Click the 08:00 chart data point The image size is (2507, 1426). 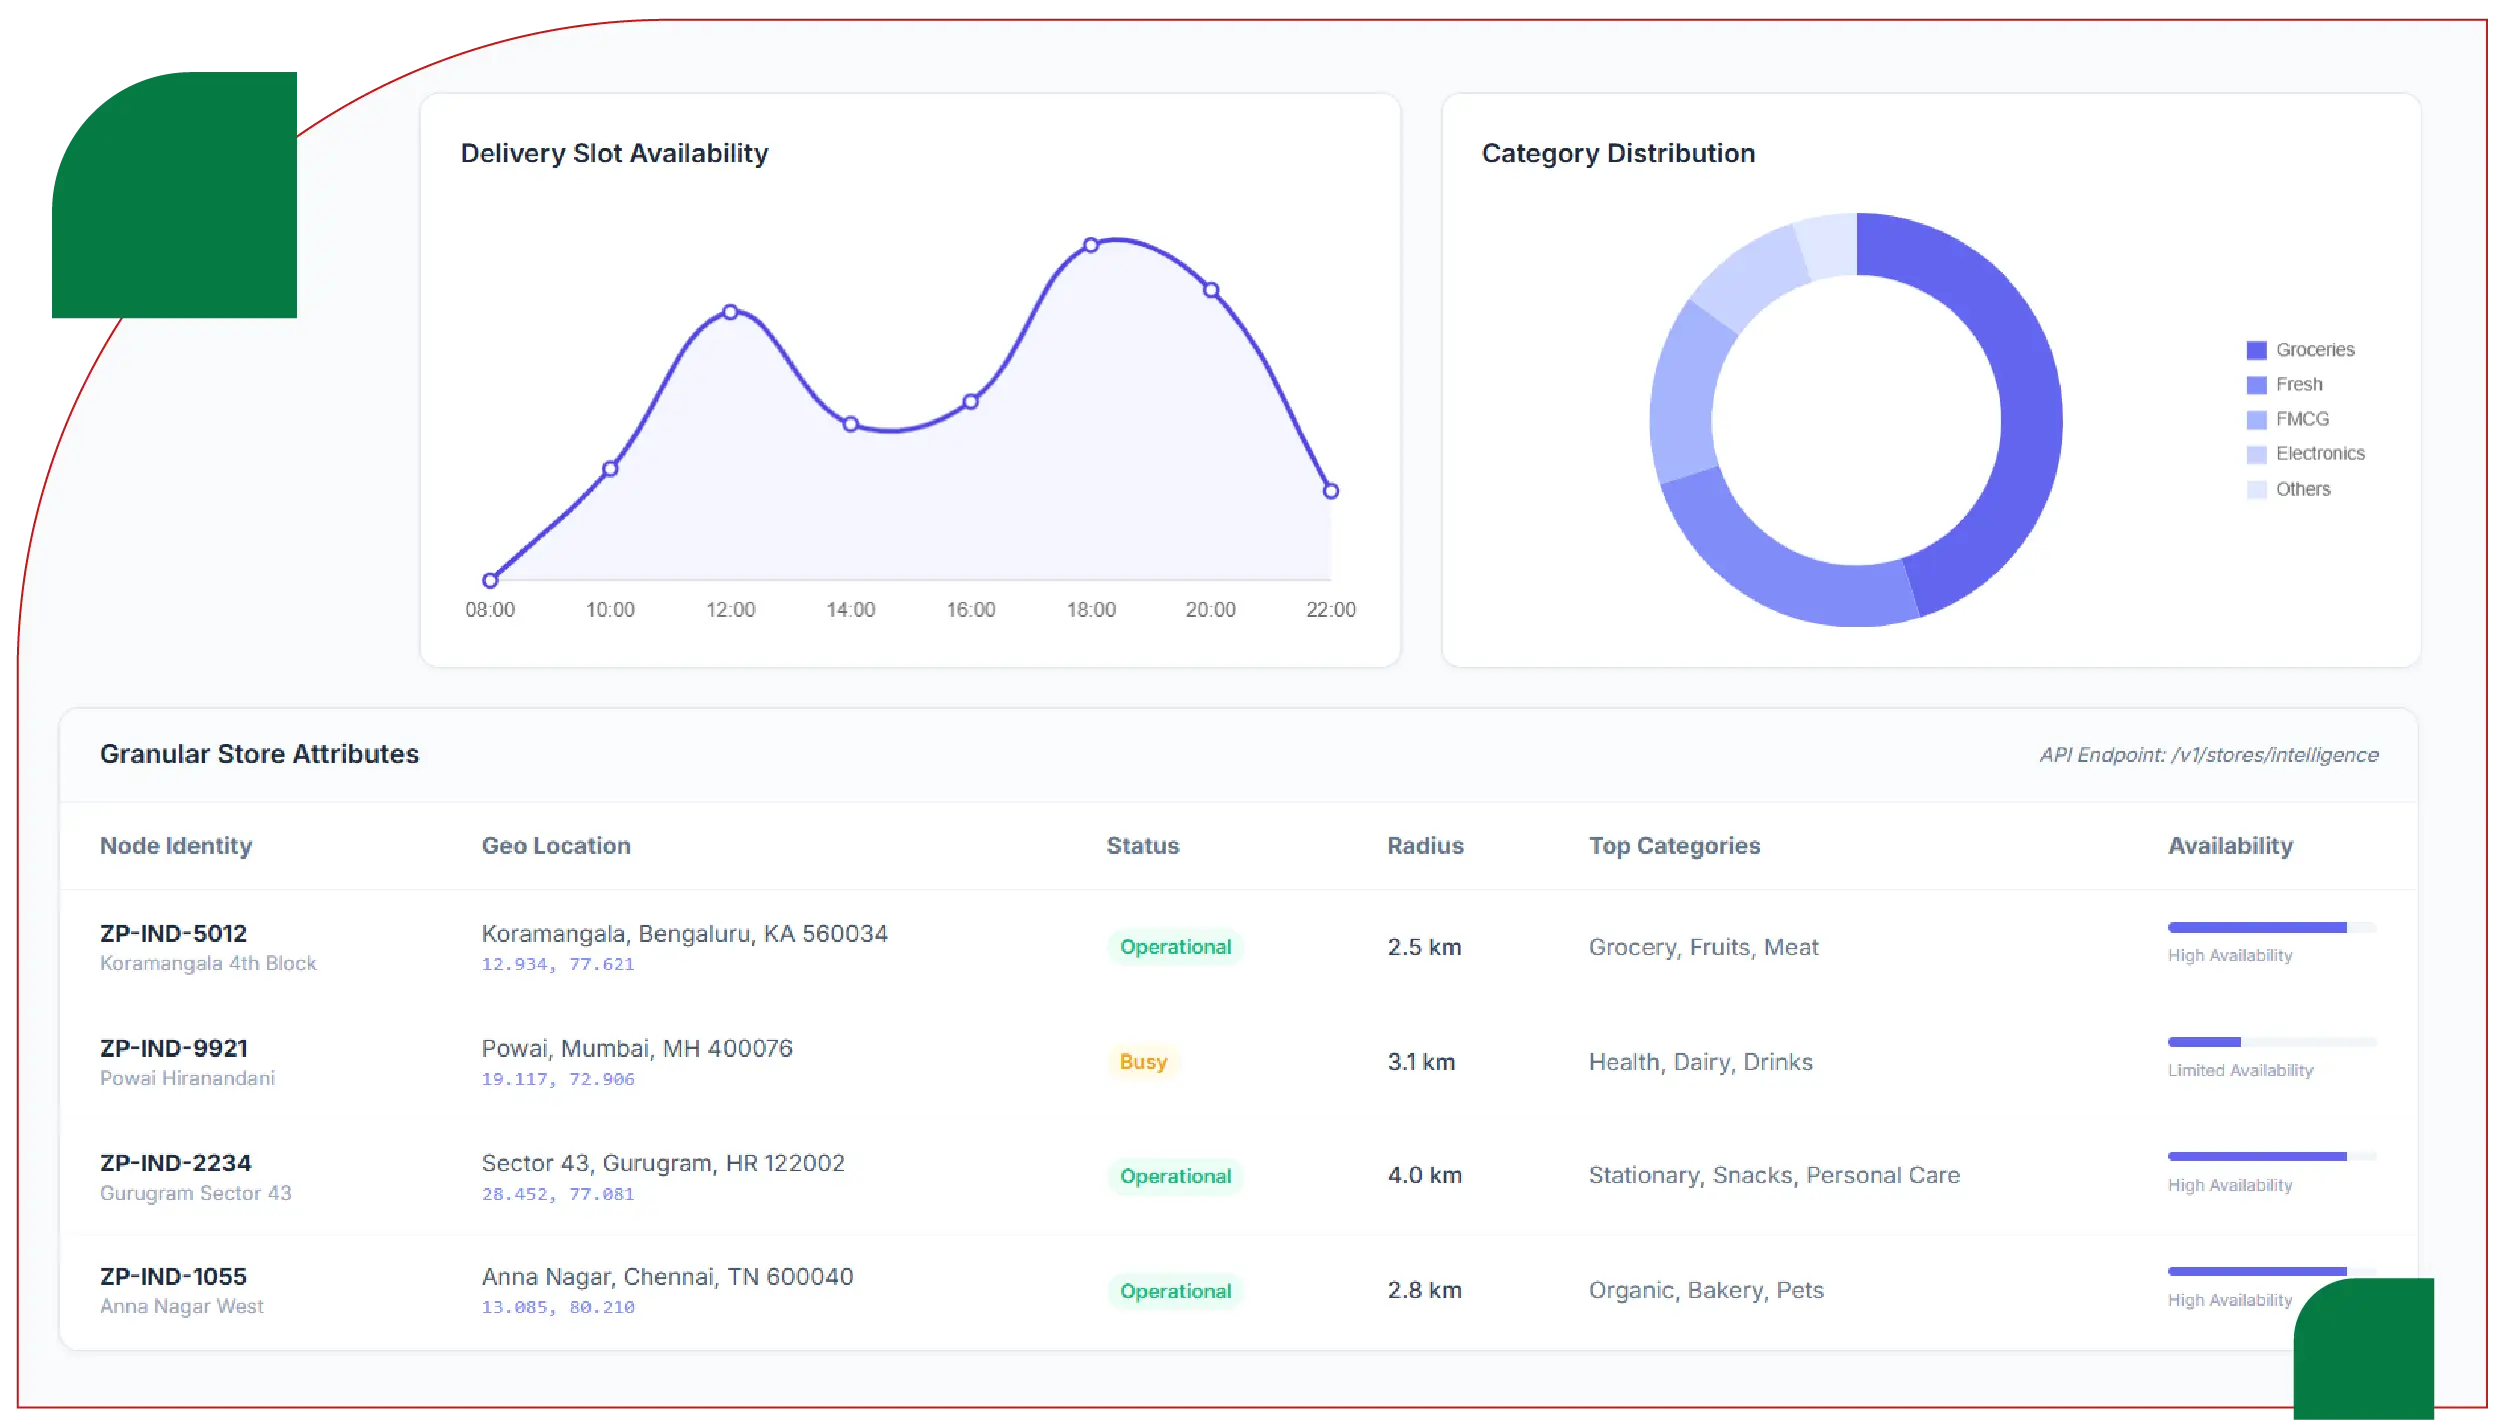490,580
